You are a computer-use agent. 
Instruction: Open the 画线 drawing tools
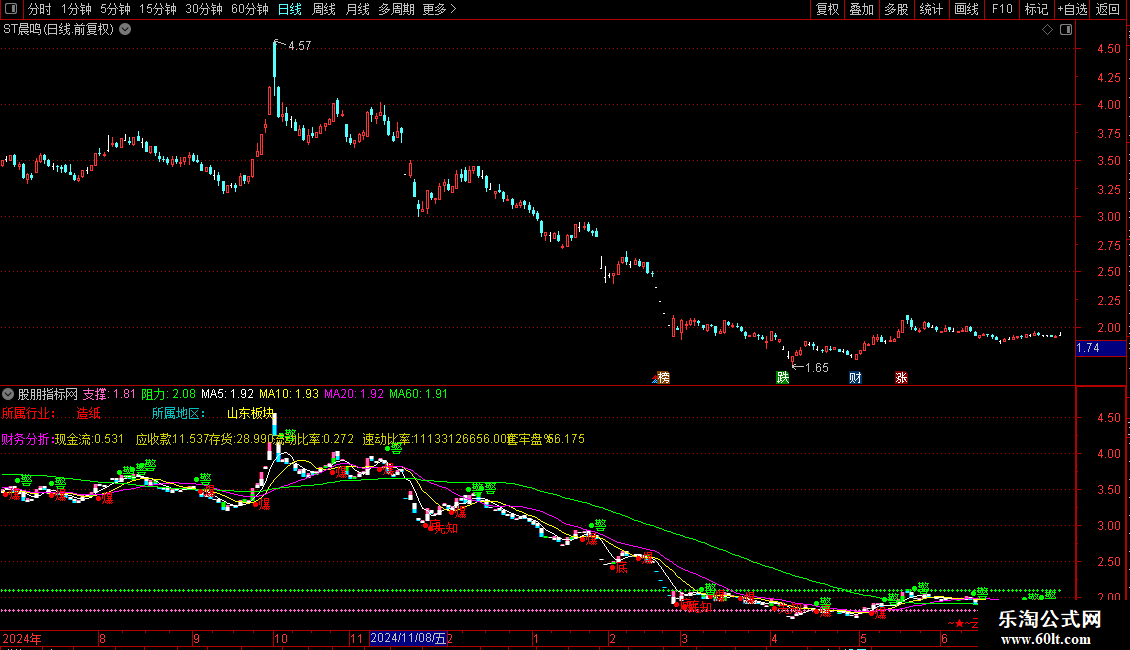click(x=966, y=9)
